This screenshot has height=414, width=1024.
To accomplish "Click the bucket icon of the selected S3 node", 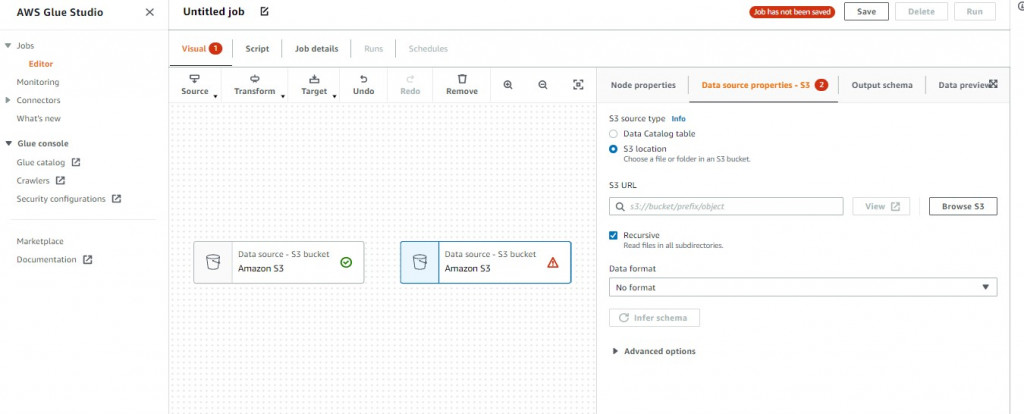I will click(x=420, y=262).
